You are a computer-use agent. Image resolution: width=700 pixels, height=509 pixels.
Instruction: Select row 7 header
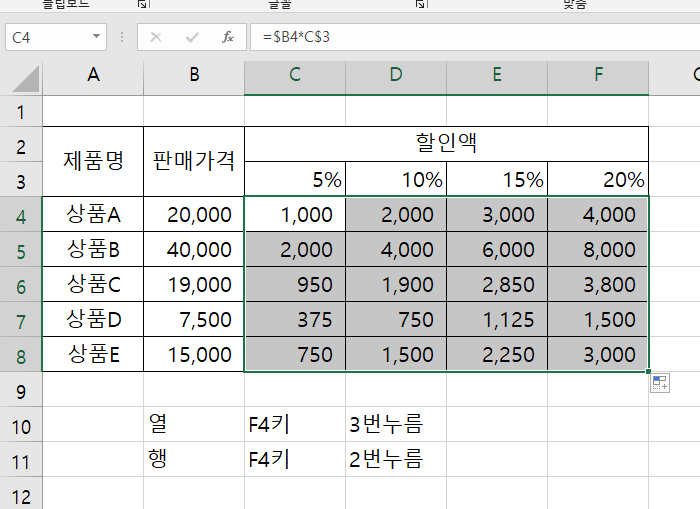(21, 319)
